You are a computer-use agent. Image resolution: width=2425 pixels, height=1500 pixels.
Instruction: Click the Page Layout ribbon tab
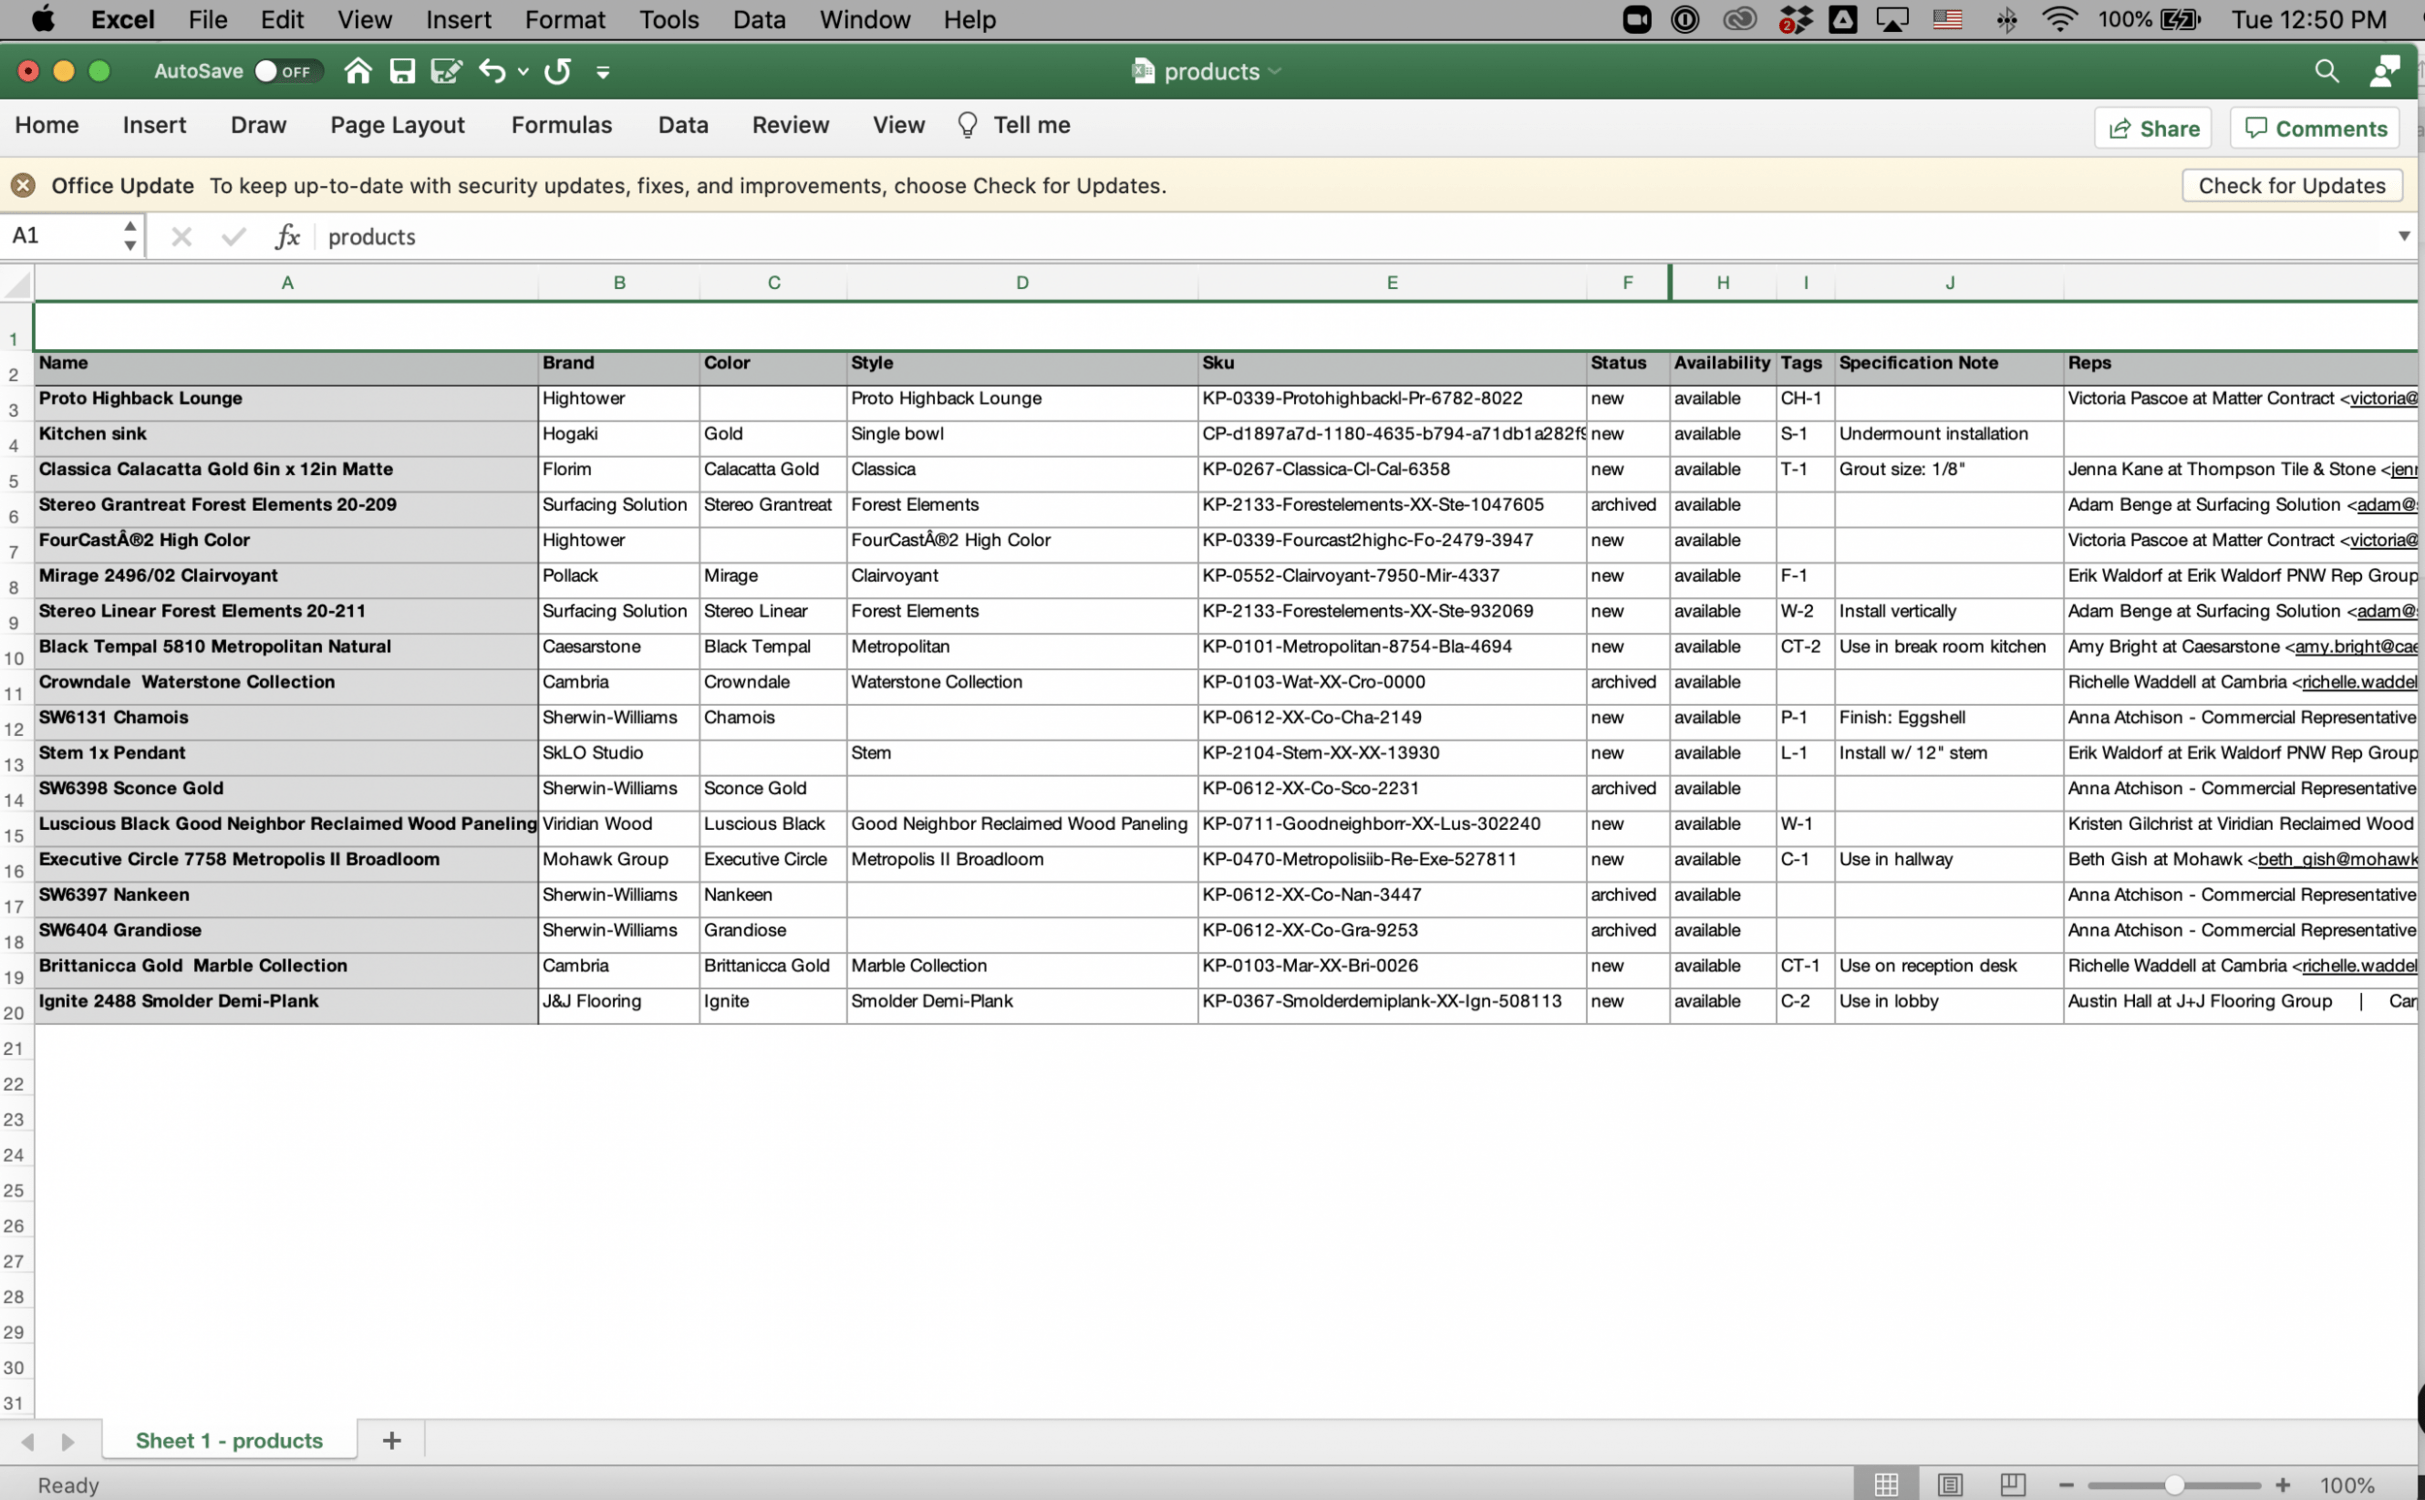click(x=397, y=123)
